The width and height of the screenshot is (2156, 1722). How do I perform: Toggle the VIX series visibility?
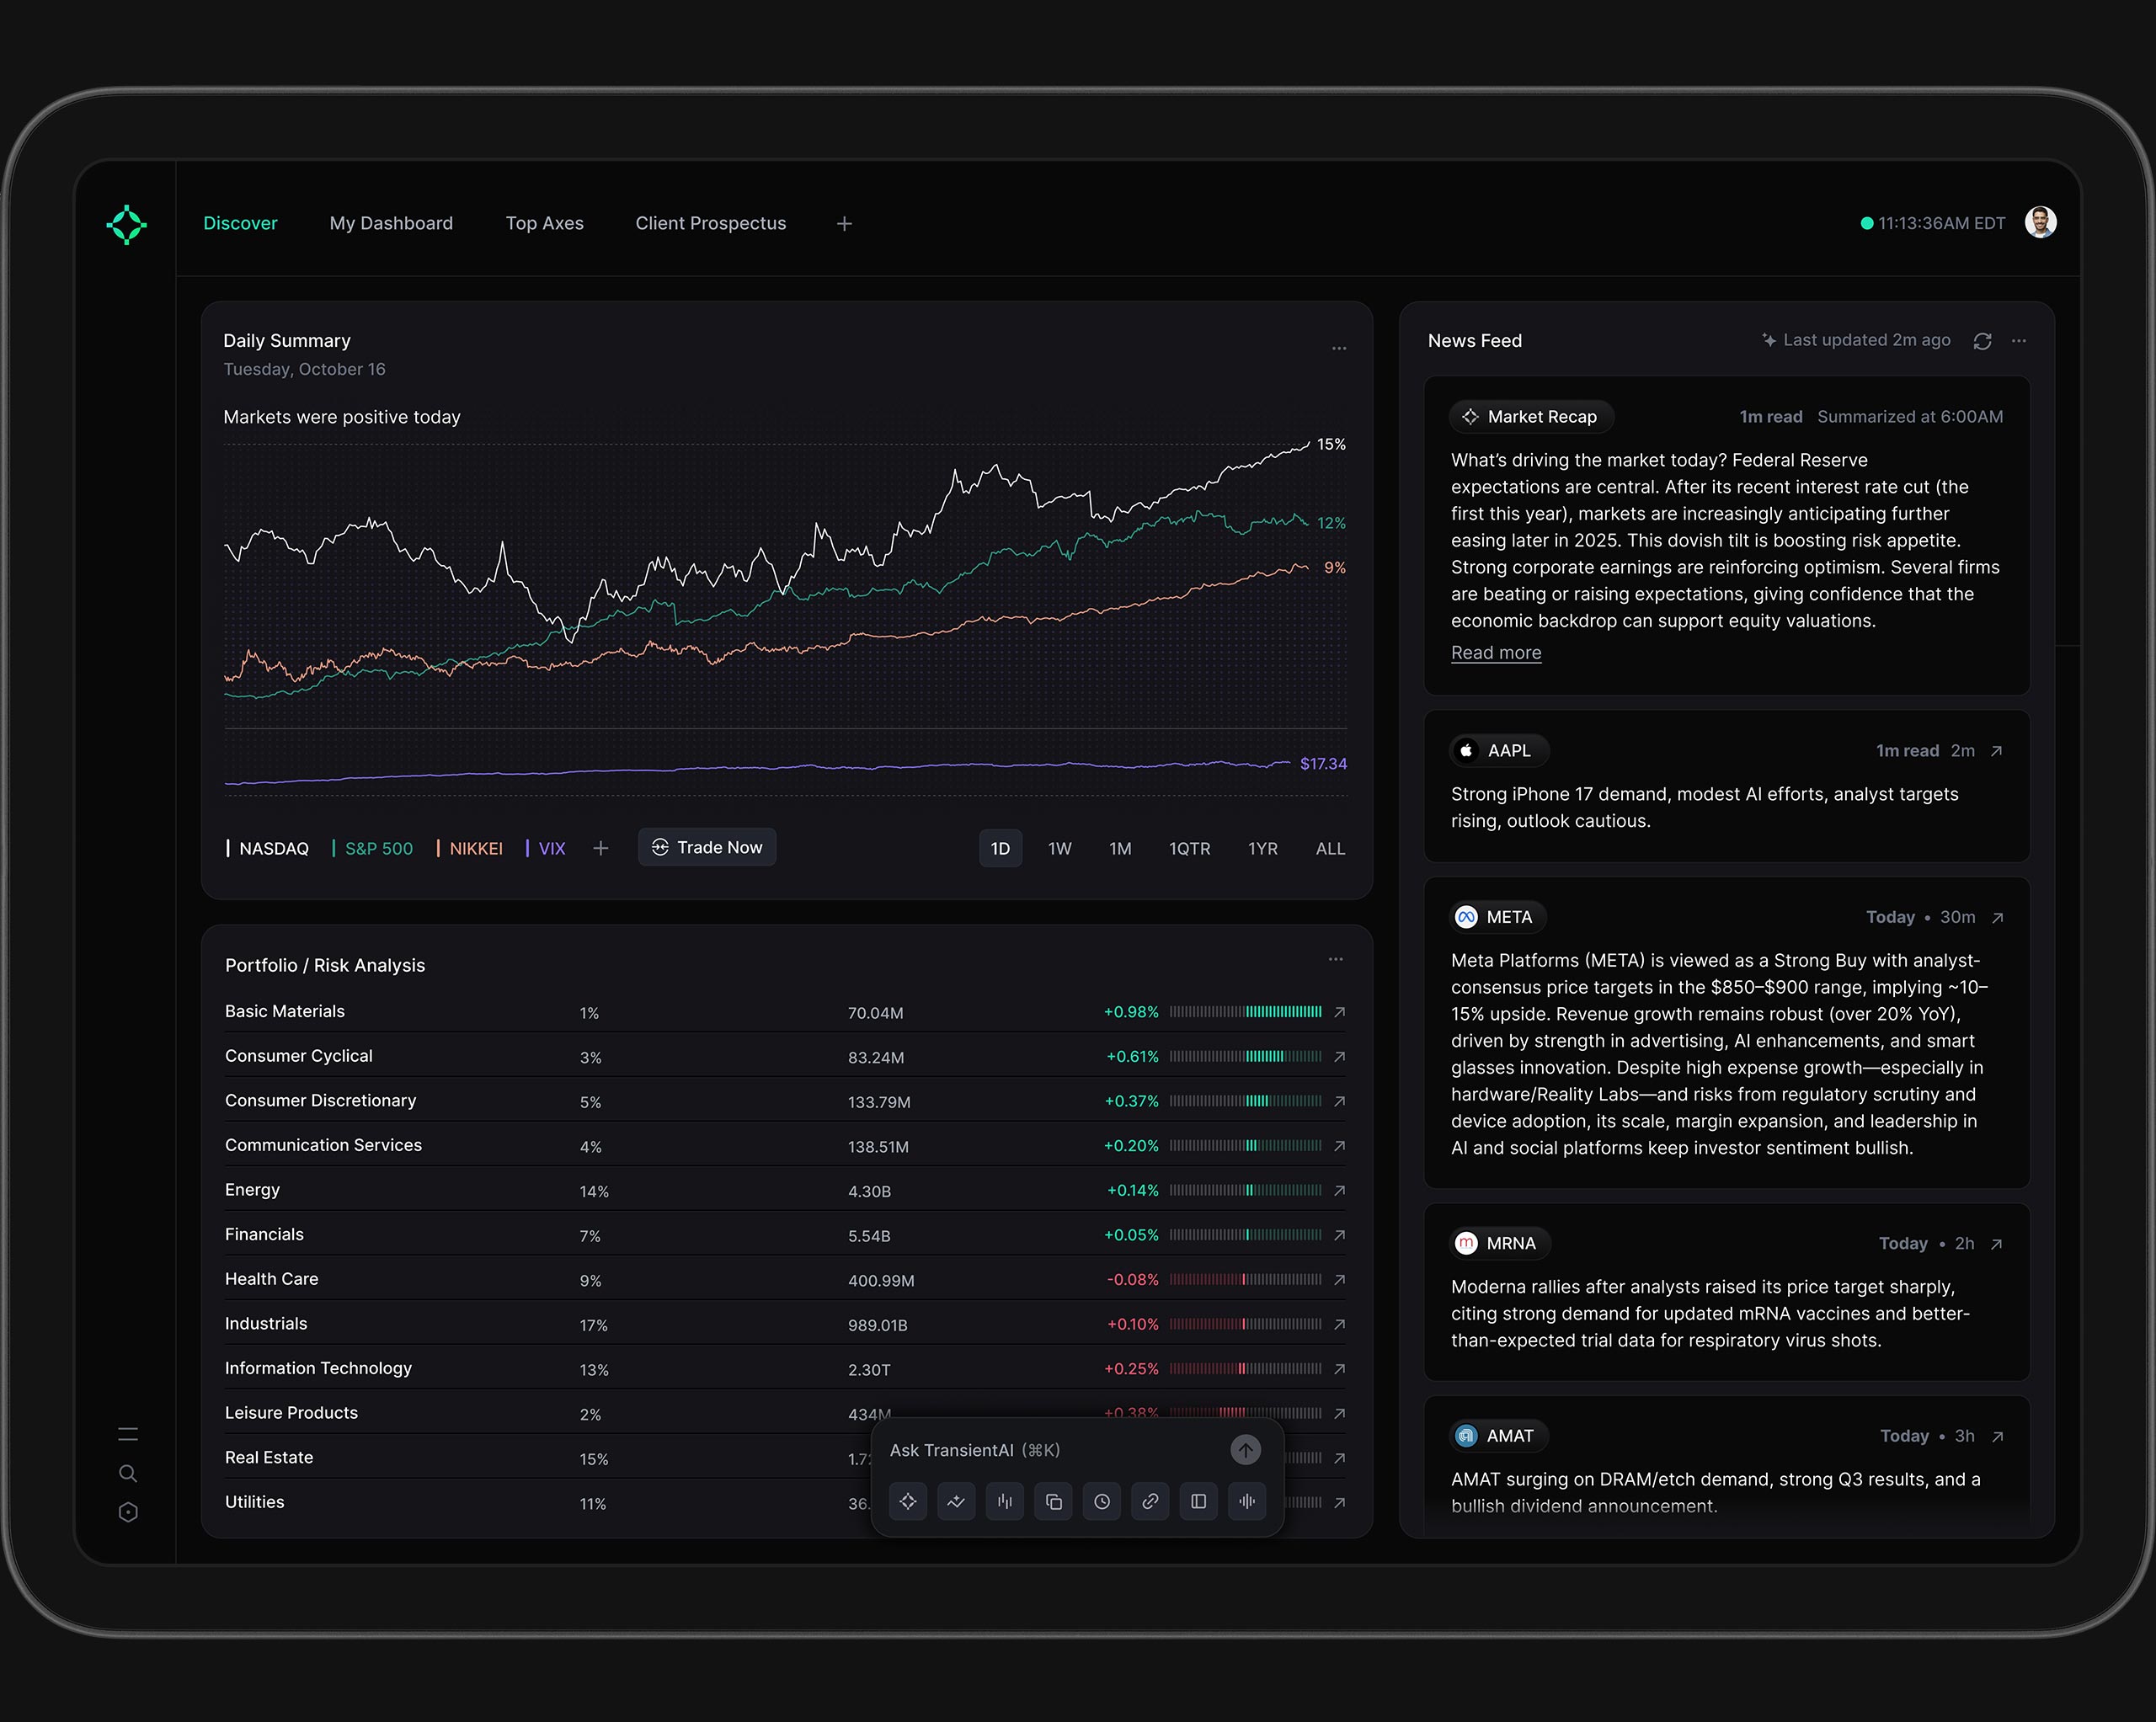(551, 848)
